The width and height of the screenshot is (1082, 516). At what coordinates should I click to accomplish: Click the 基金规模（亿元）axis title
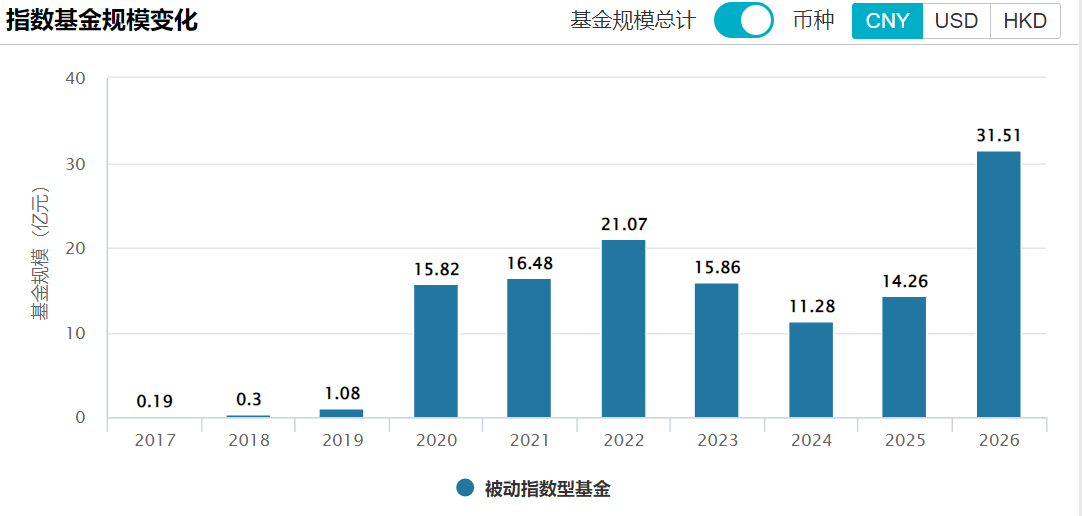(39, 252)
